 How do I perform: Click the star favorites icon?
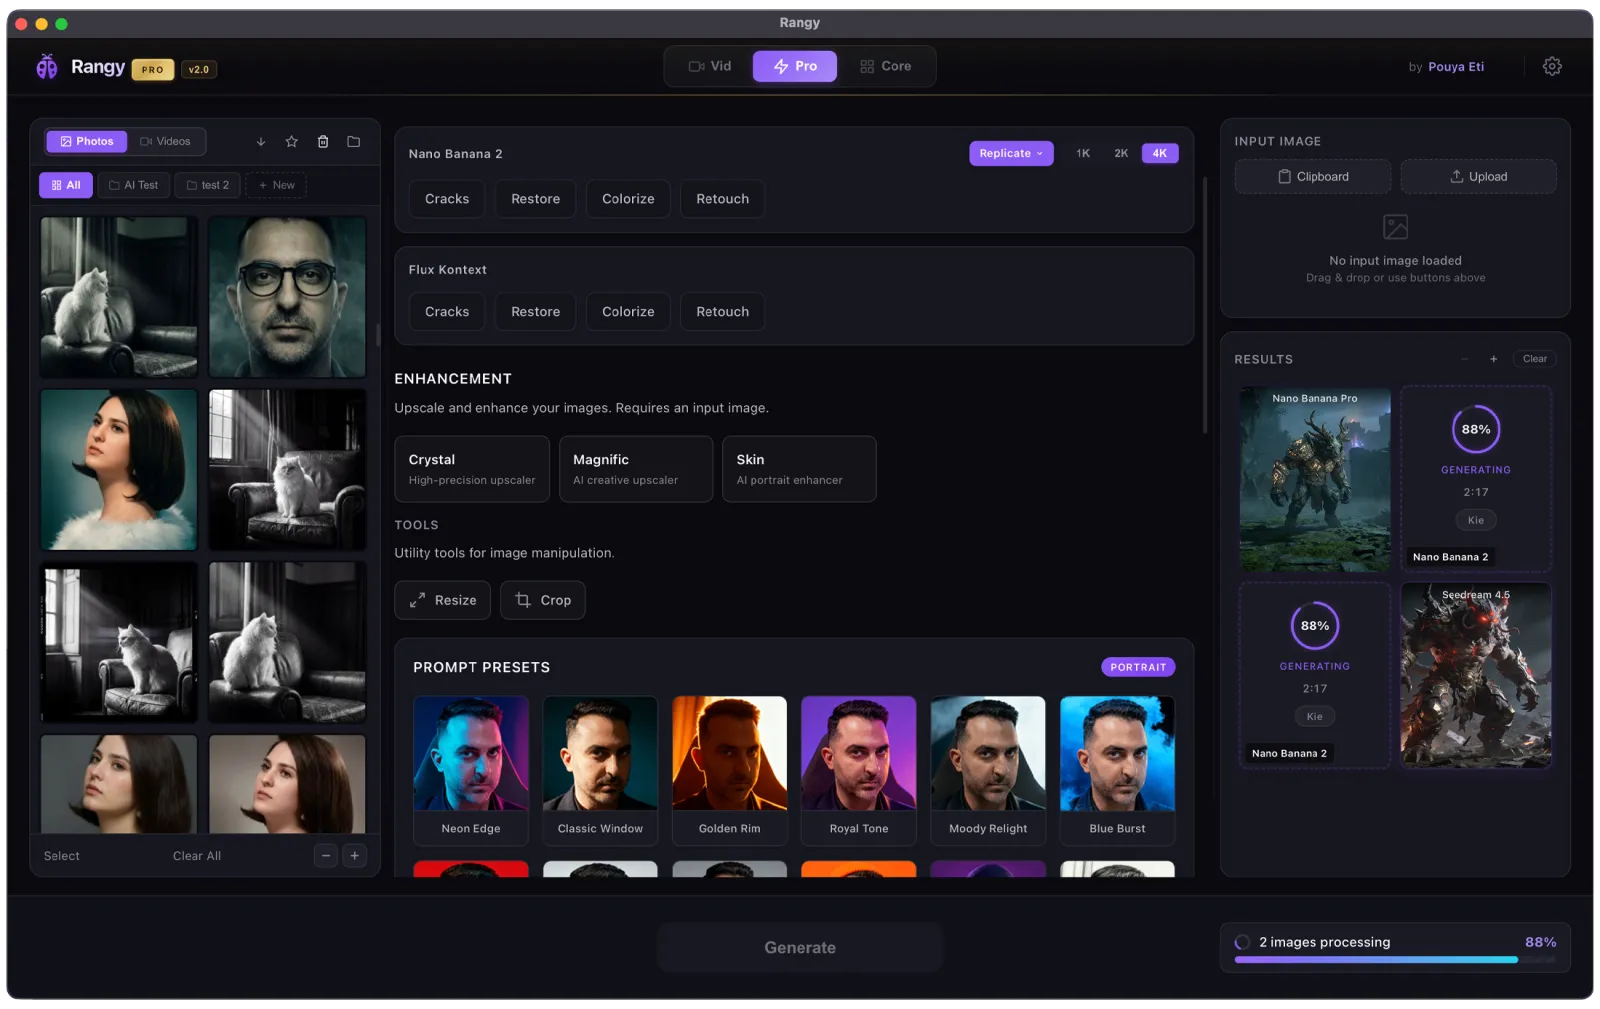point(291,142)
